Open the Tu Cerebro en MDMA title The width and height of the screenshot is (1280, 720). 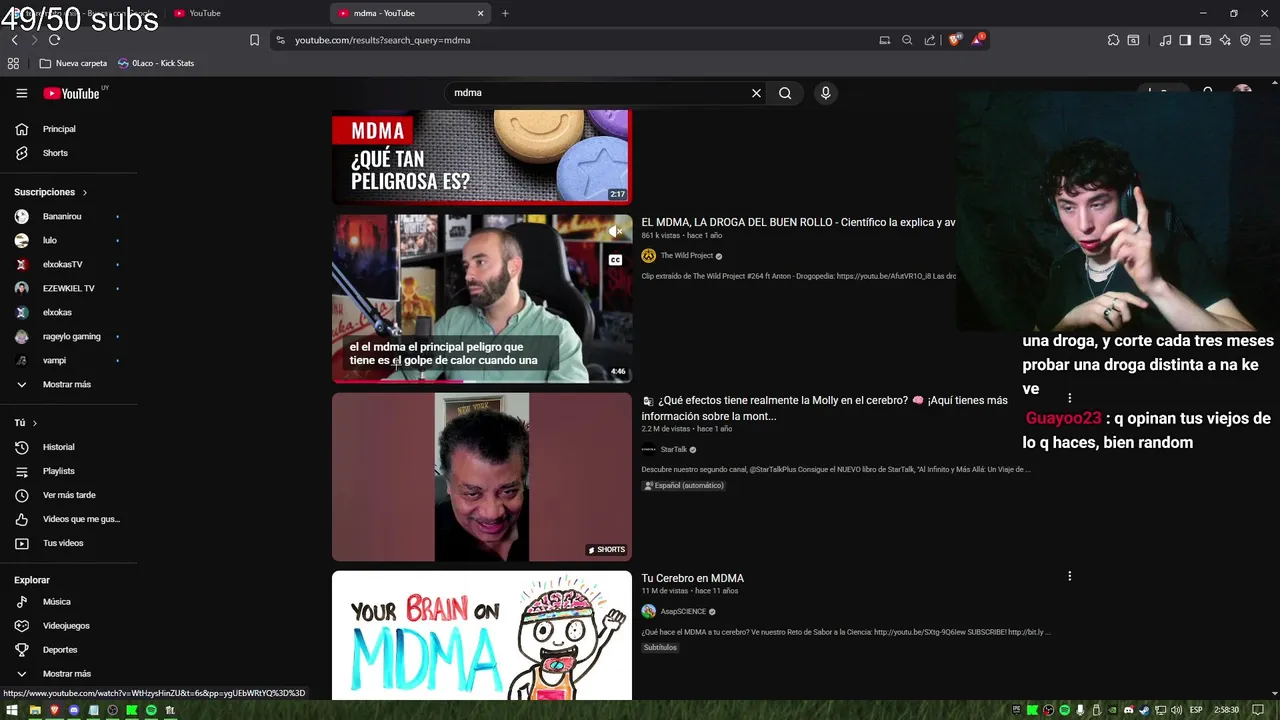tap(693, 578)
